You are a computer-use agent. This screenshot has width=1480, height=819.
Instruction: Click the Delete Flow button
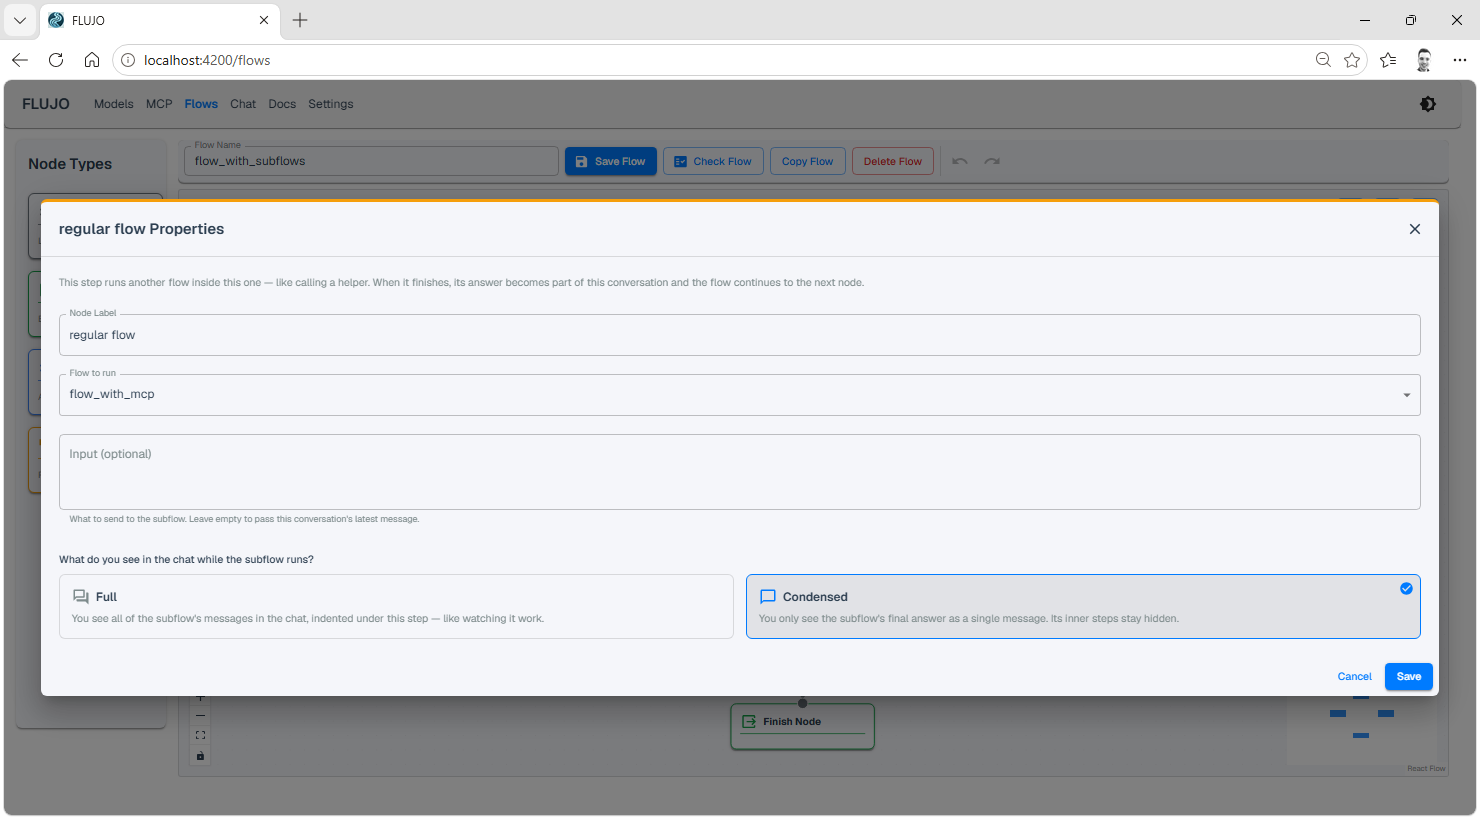point(892,161)
